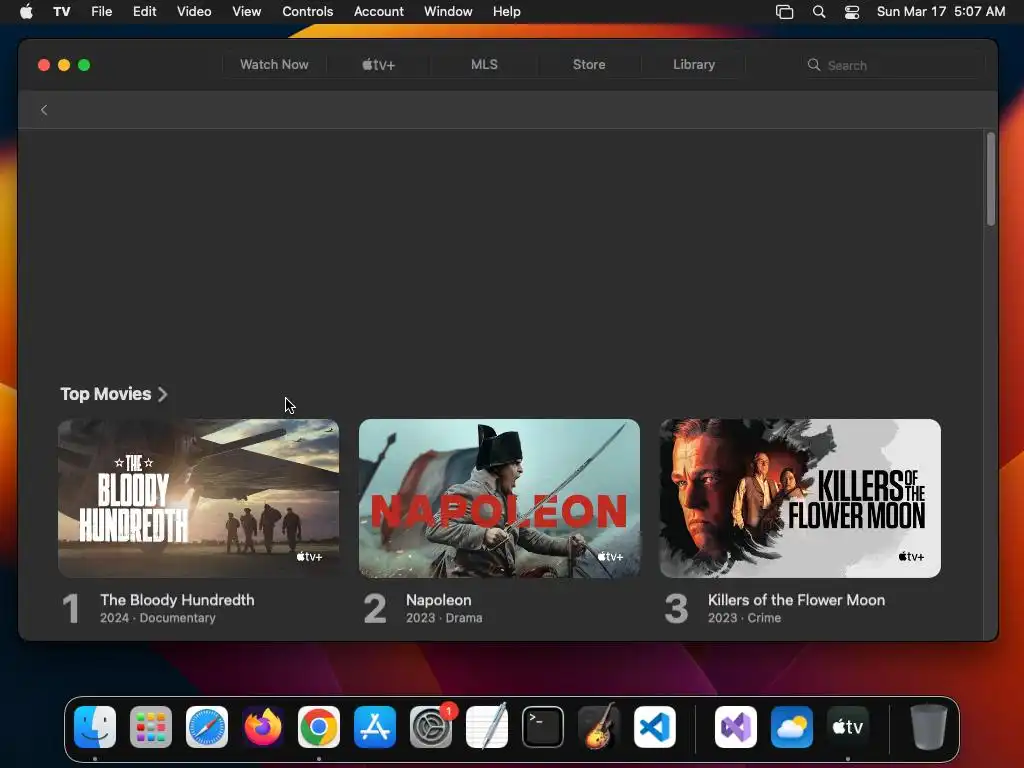This screenshot has width=1024, height=768.
Task: Open Safari from the dock
Action: point(207,726)
